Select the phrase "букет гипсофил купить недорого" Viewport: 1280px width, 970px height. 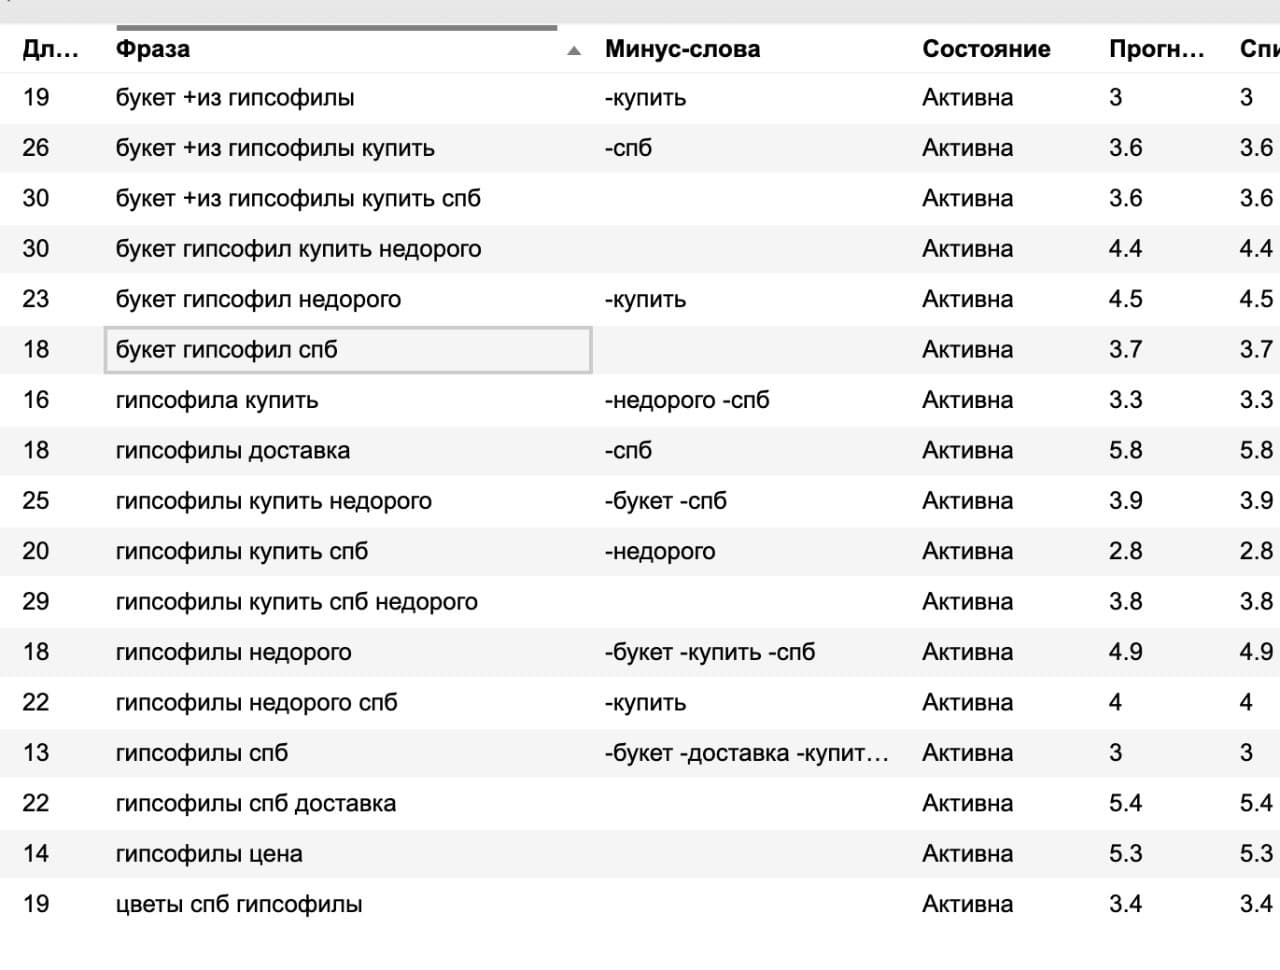[x=298, y=249]
